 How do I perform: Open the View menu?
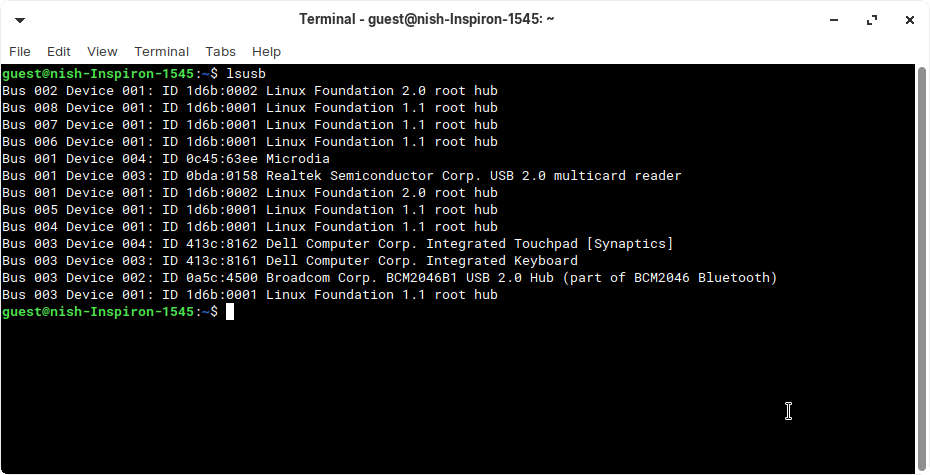point(102,52)
